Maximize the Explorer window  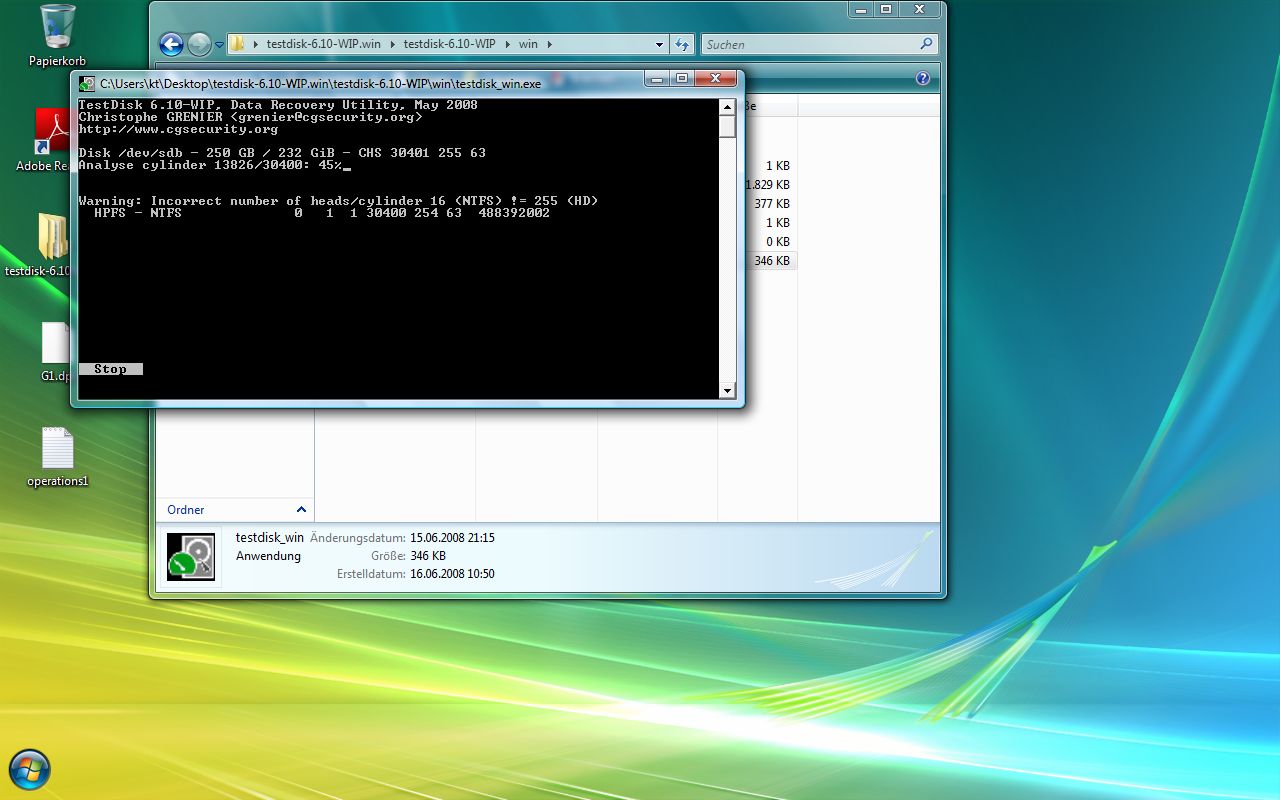(x=885, y=9)
